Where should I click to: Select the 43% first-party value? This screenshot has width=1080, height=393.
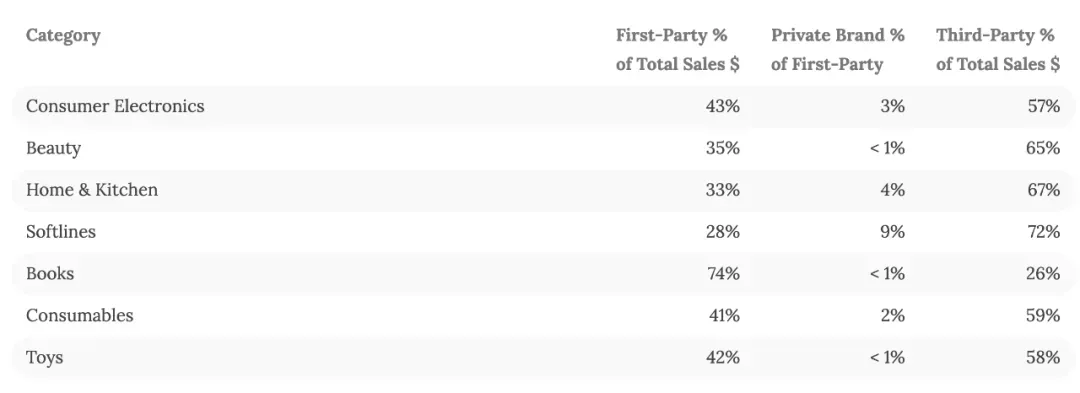coord(723,107)
